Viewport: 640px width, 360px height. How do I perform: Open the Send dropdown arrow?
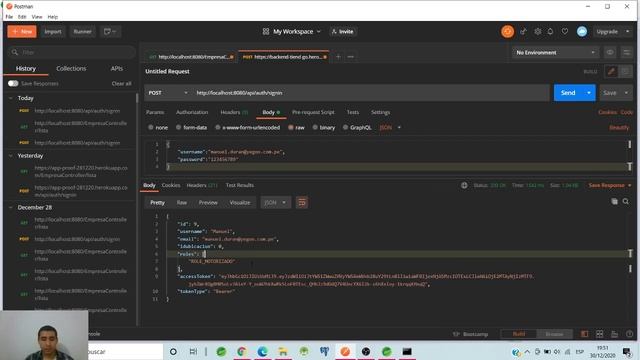click(589, 93)
